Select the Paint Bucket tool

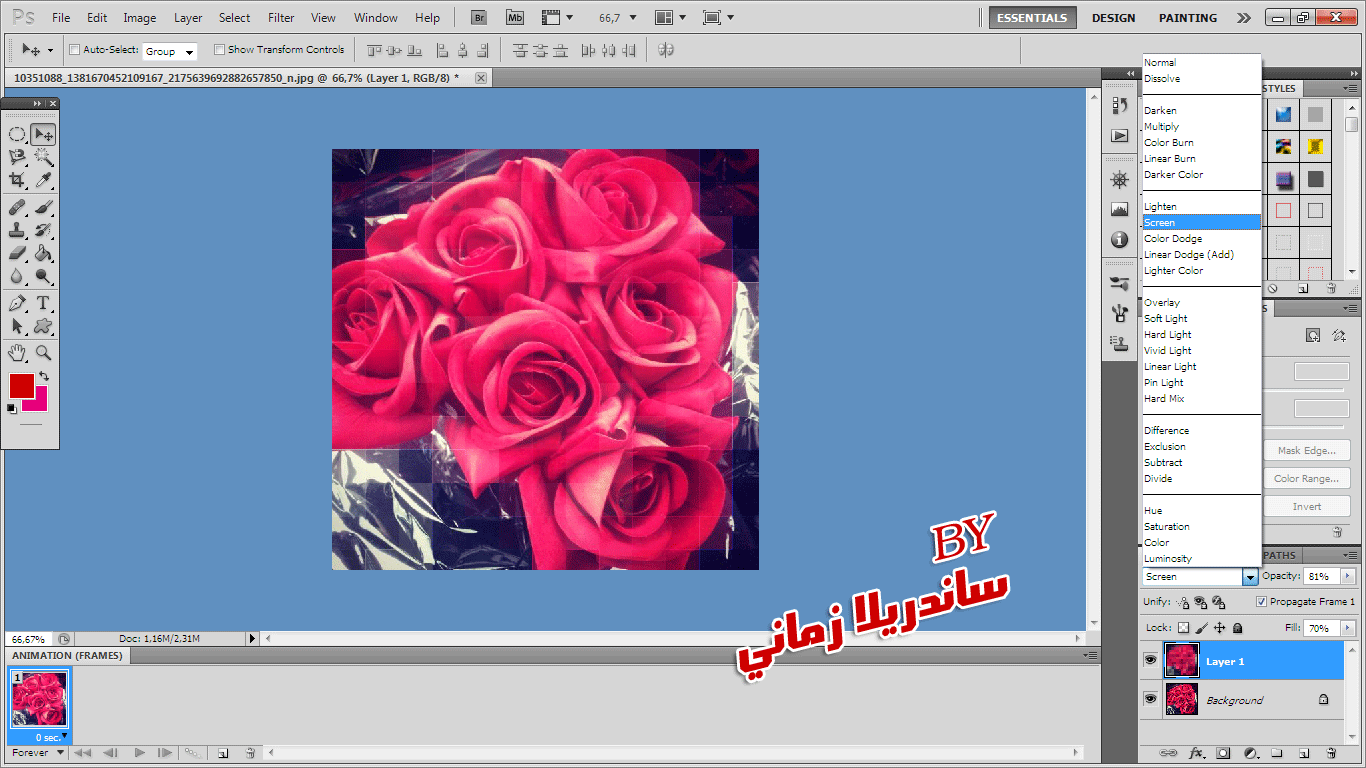tap(43, 254)
